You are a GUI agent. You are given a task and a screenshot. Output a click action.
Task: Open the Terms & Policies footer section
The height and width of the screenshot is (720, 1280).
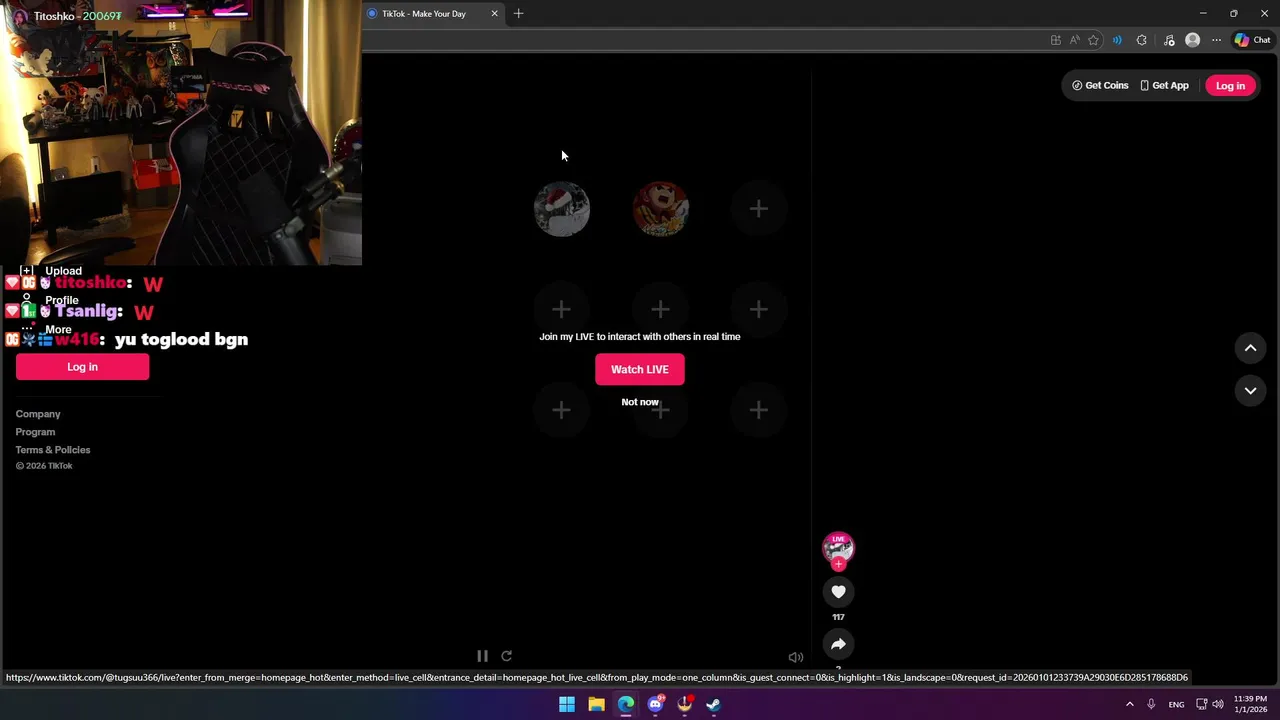coord(53,450)
